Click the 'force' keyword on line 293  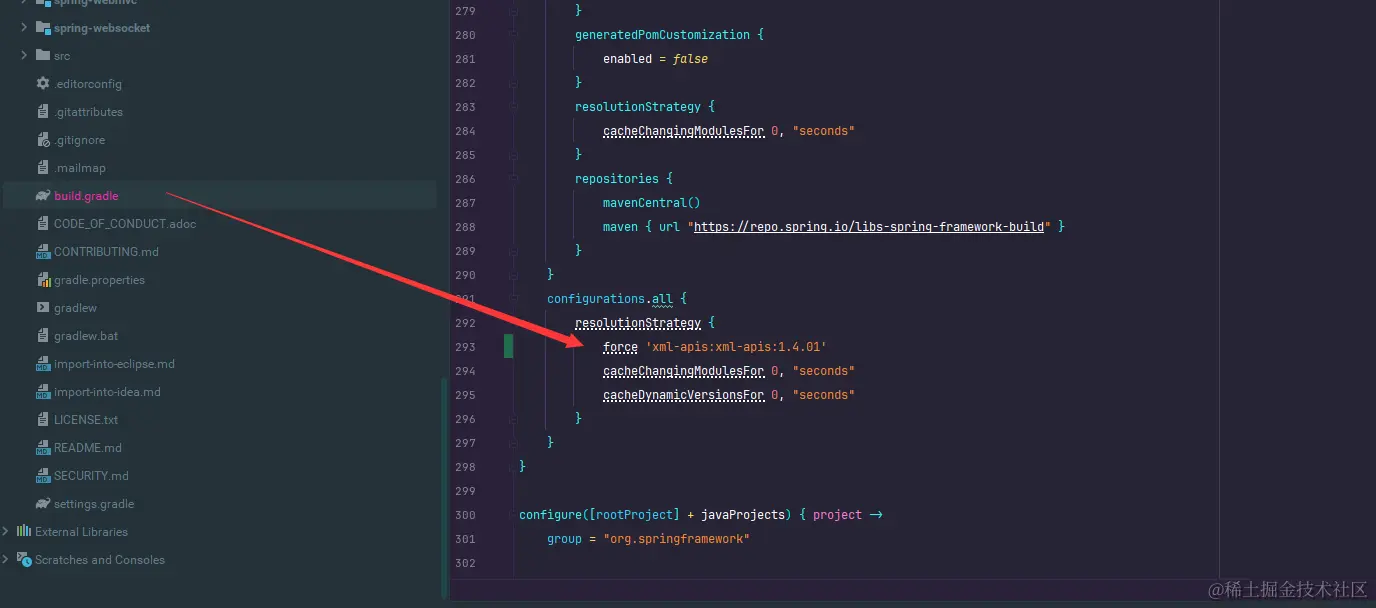(620, 347)
